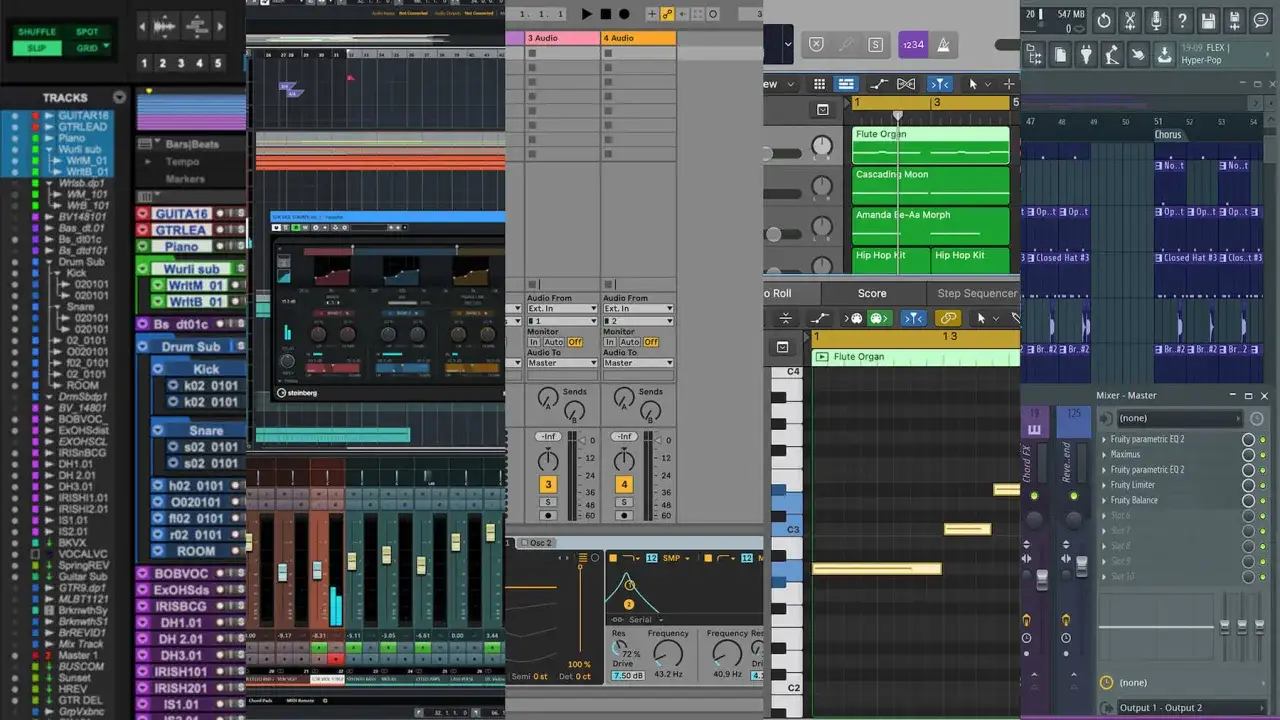Screen dimensions: 1280x720
Task: Select SLIP edit mode button
Action: pyautogui.click(x=37, y=48)
